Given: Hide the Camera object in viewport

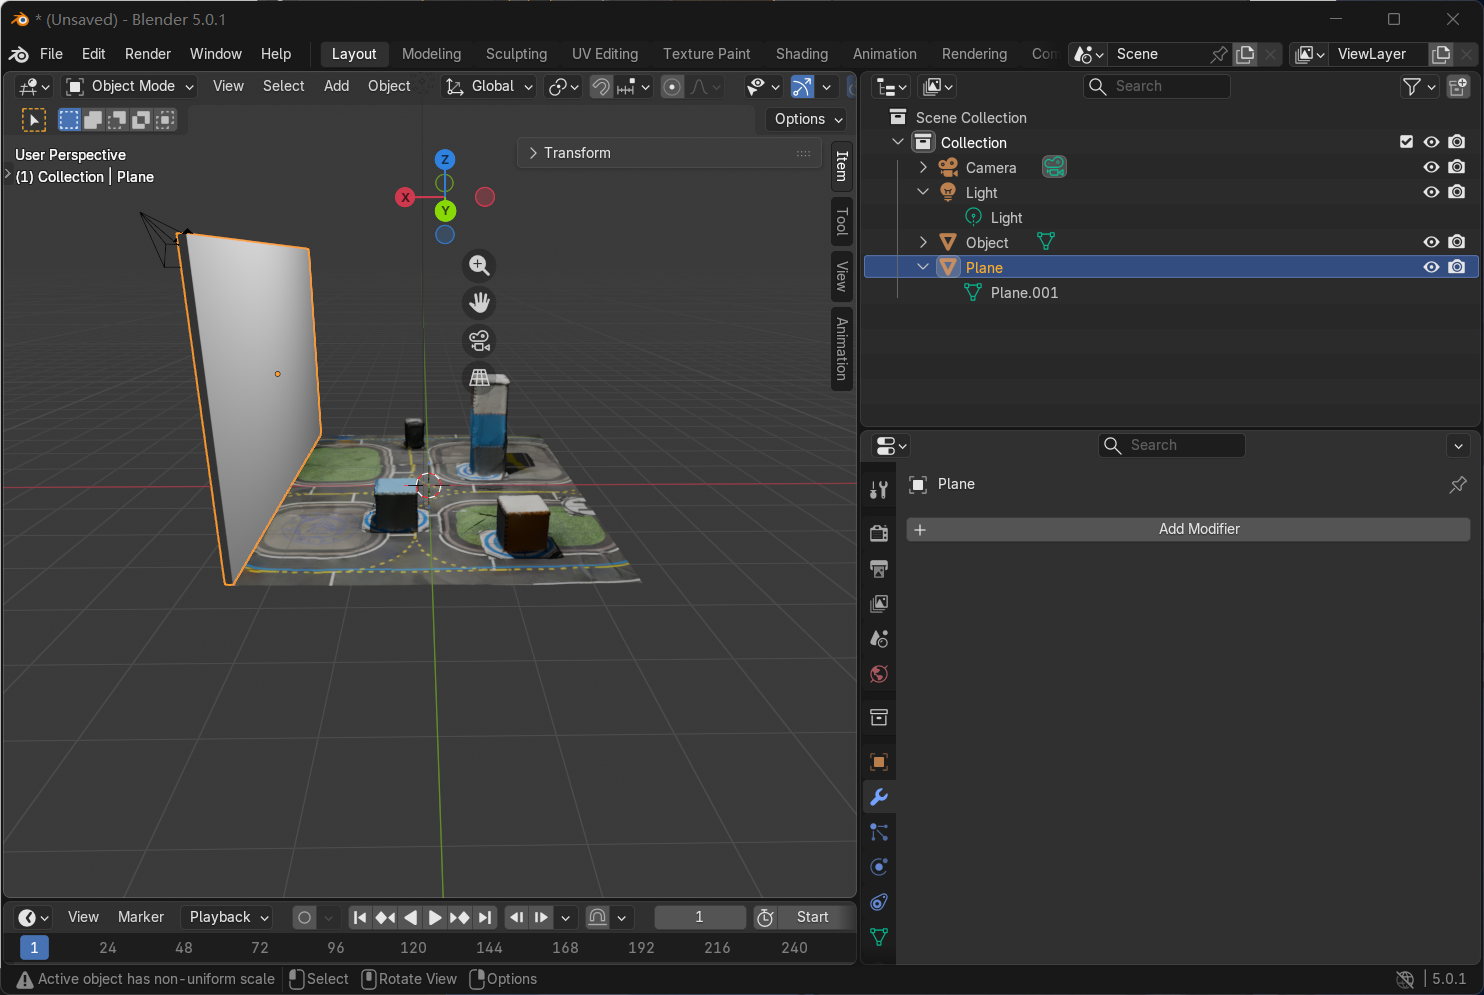Looking at the screenshot, I should (x=1431, y=167).
